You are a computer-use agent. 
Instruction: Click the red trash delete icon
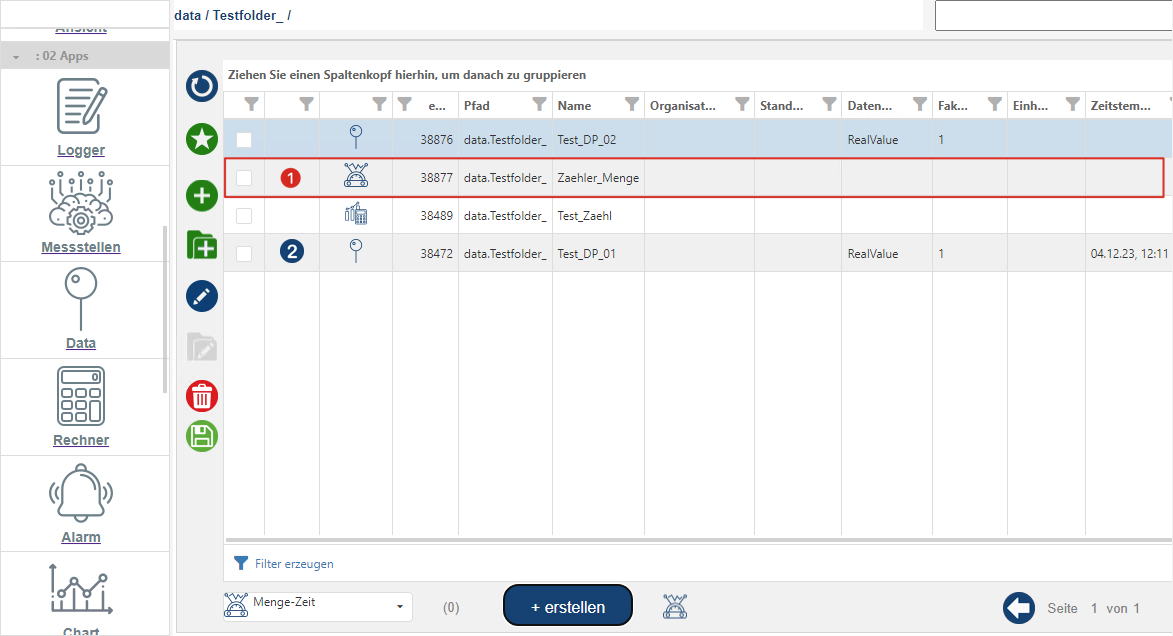(x=202, y=397)
